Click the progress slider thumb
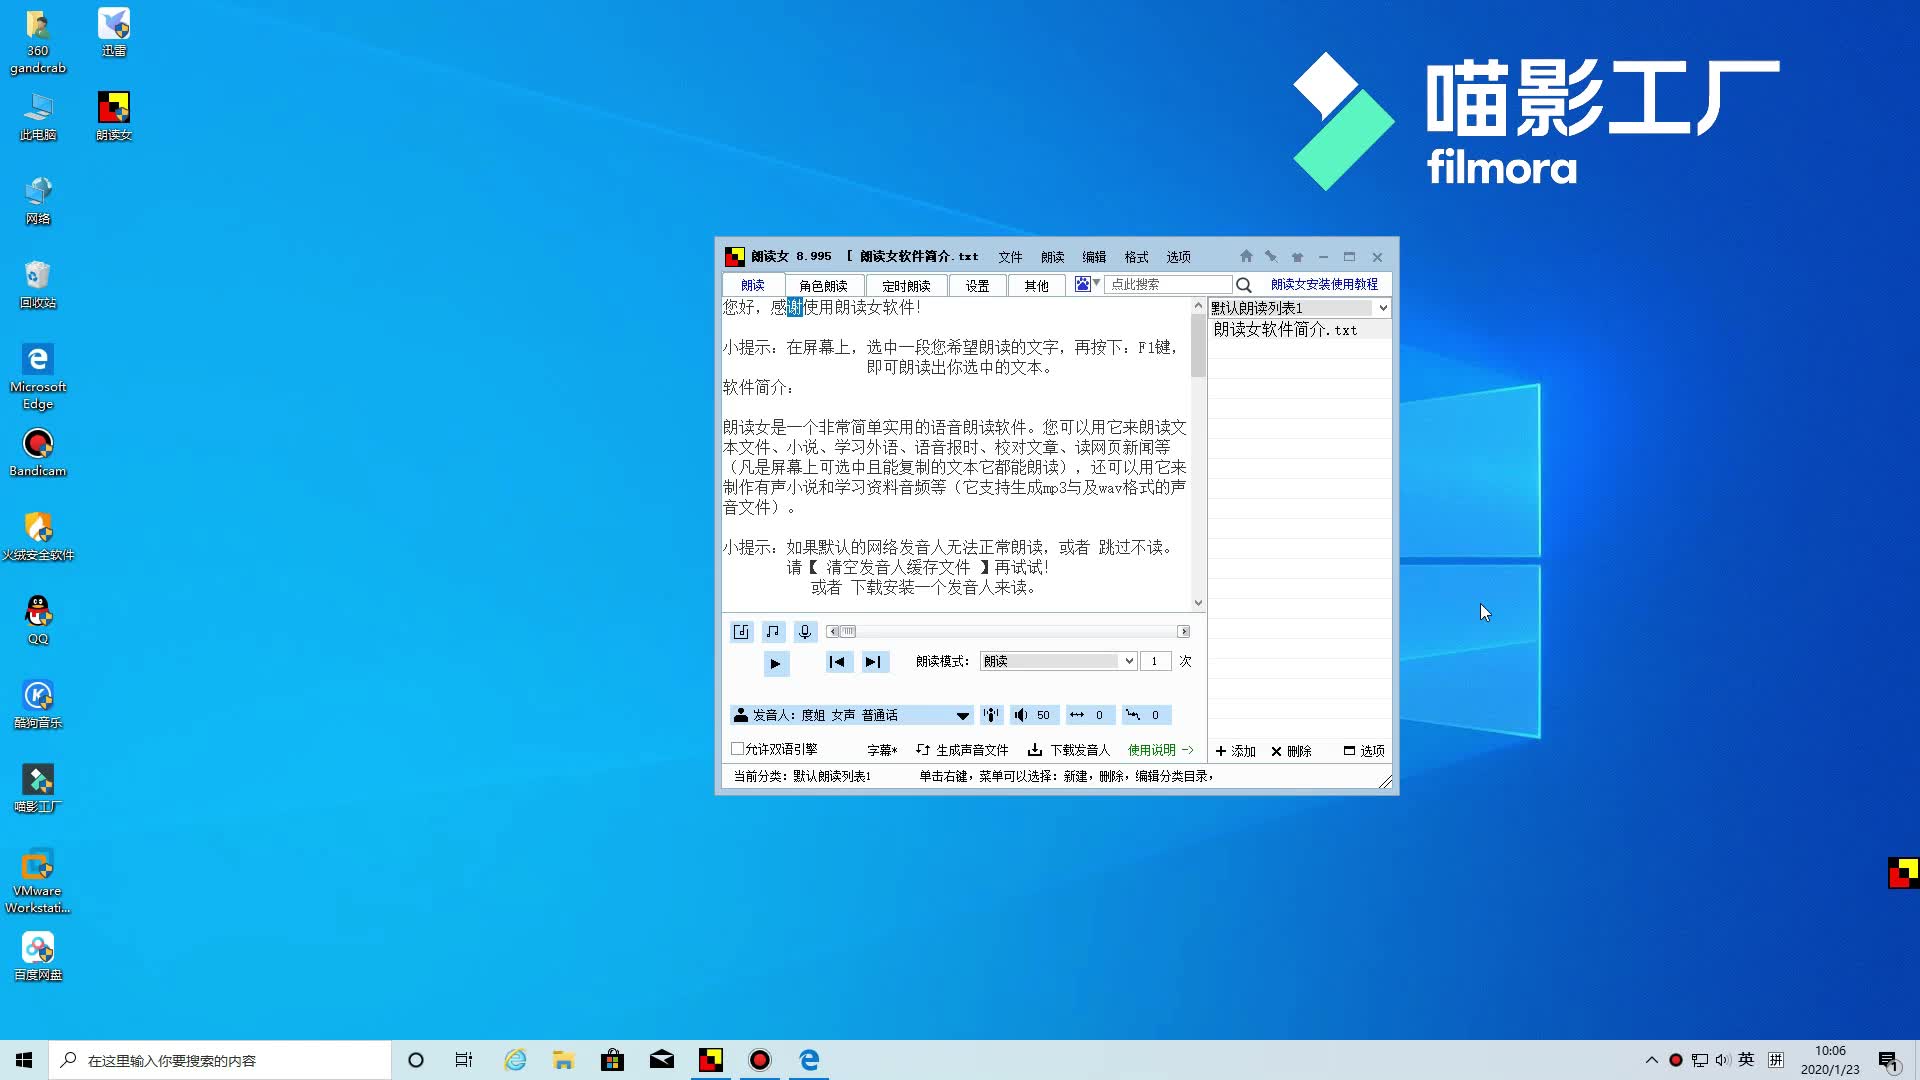Image resolution: width=1920 pixels, height=1080 pixels. [848, 631]
